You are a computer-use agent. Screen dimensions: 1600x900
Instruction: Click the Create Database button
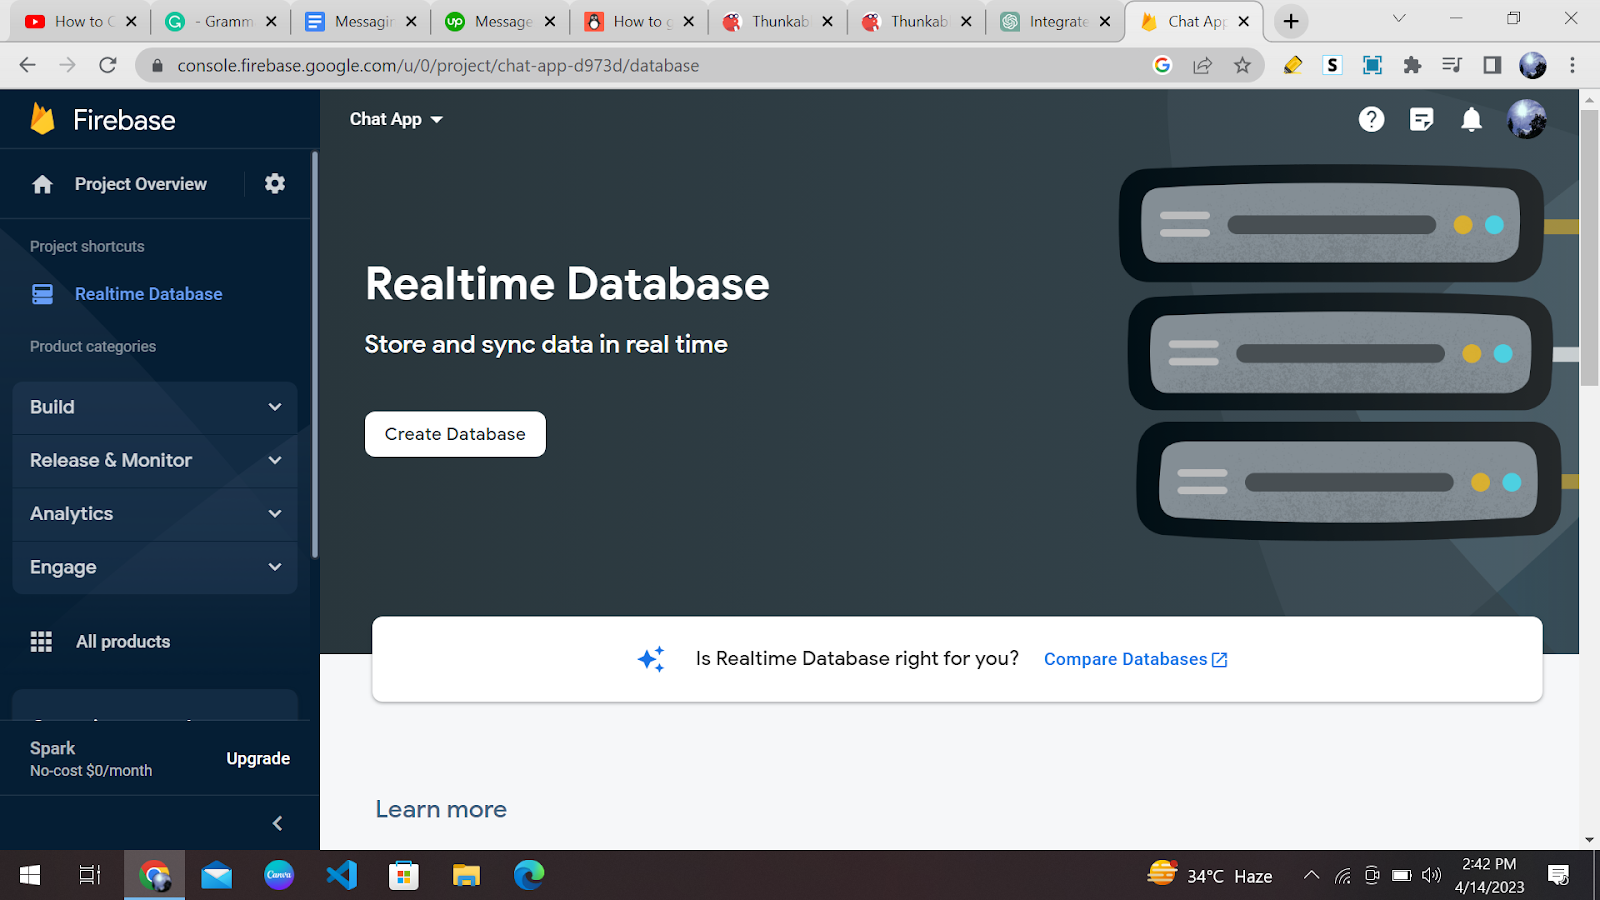[455, 434]
